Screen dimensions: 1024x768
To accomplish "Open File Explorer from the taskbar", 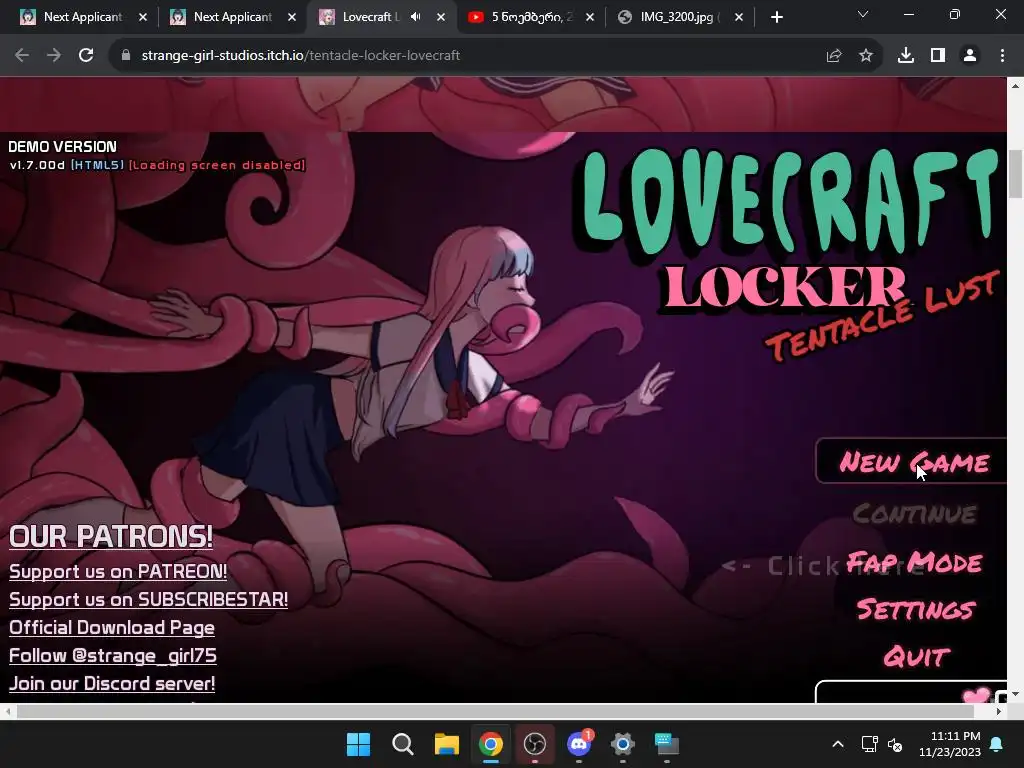I will [x=447, y=744].
